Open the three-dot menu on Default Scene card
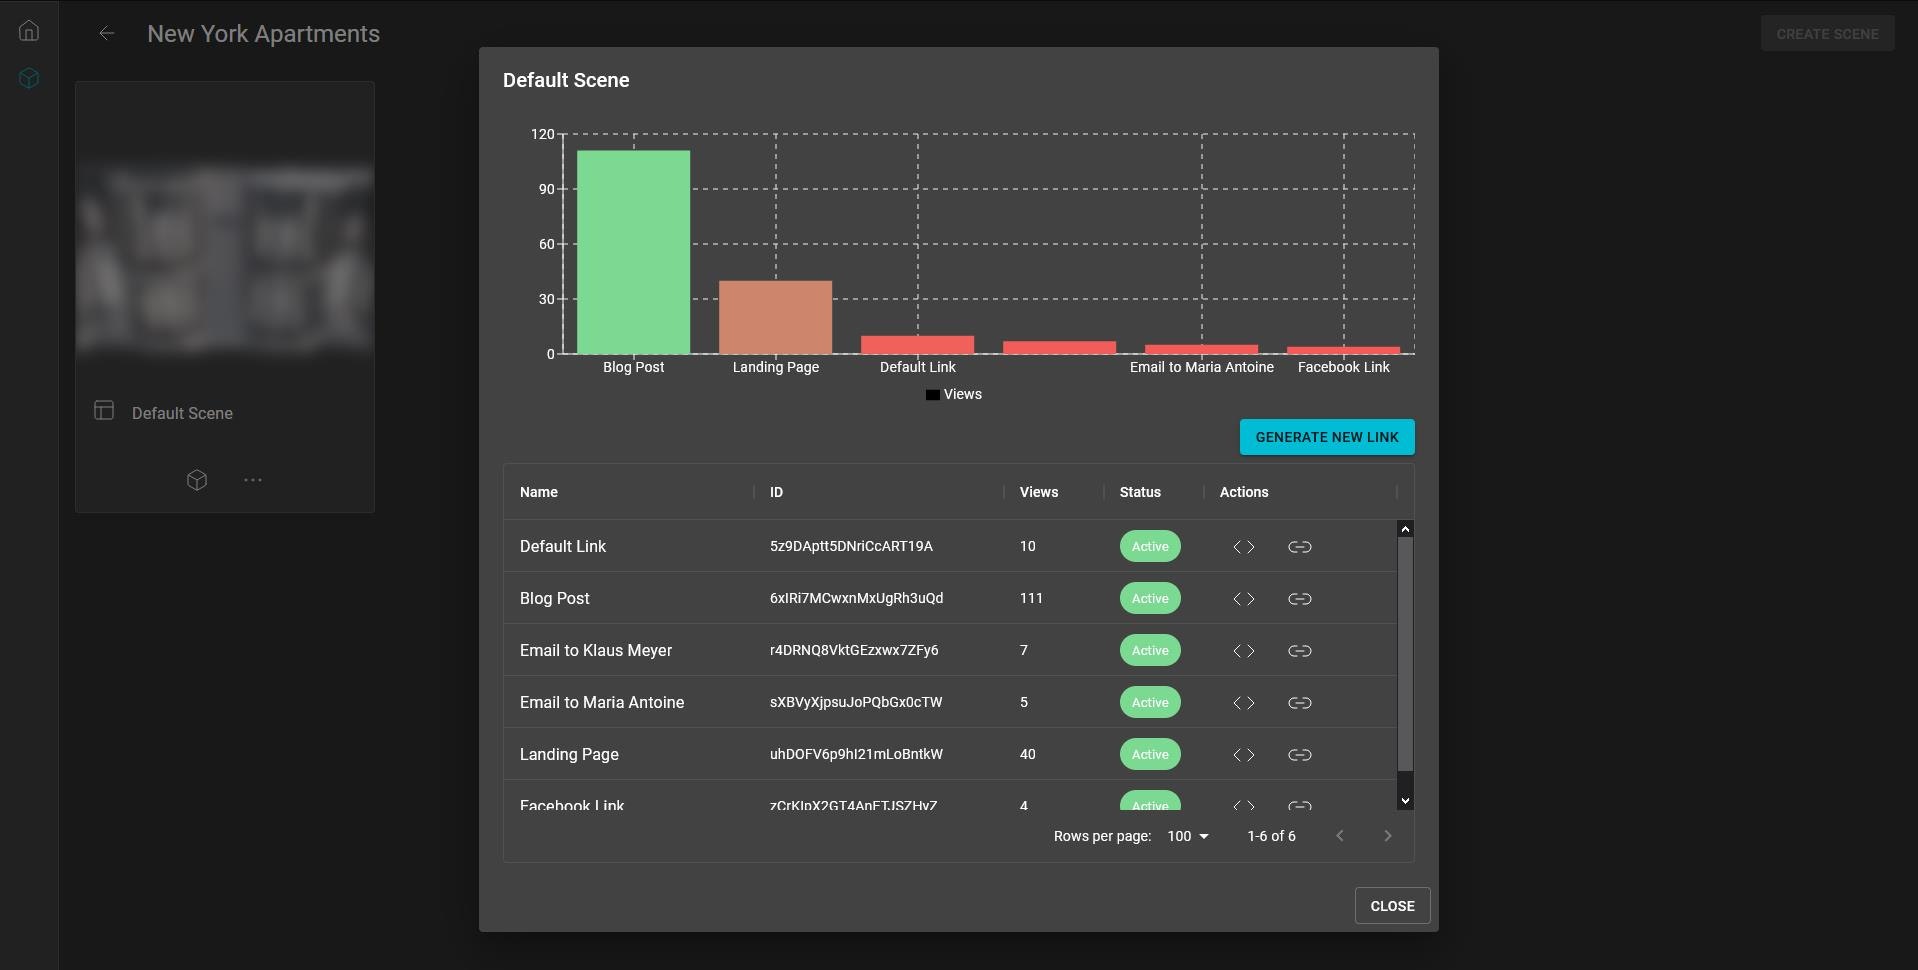Viewport: 1918px width, 970px height. coord(253,480)
